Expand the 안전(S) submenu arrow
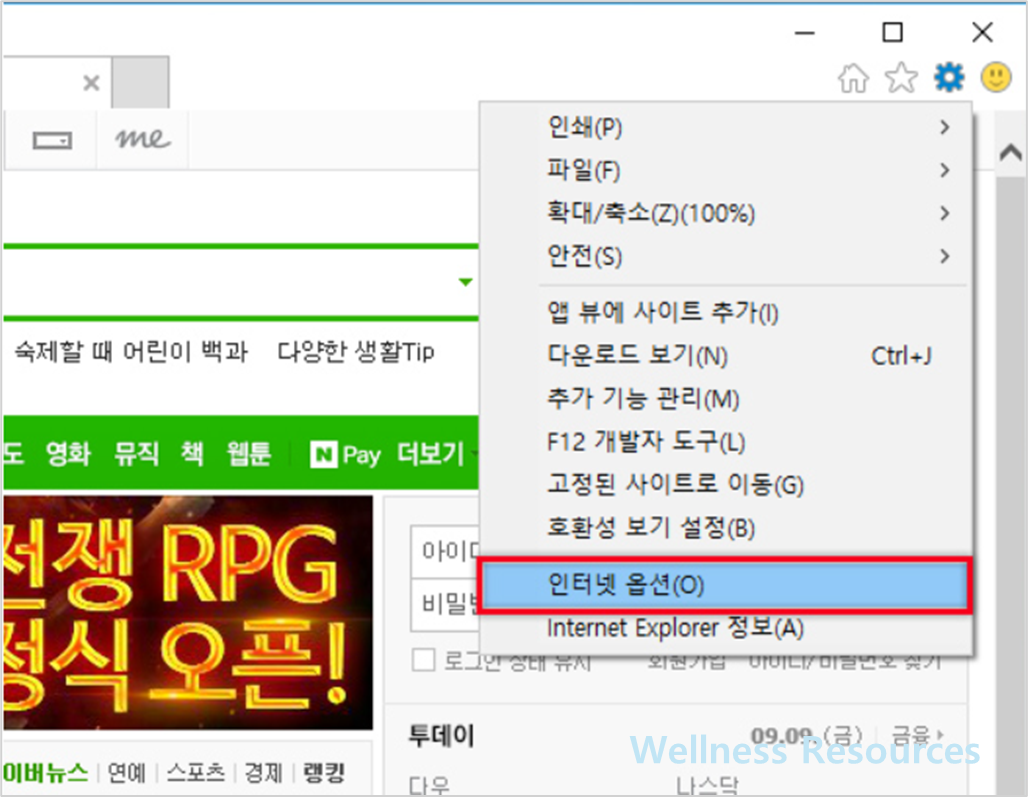This screenshot has height=797, width=1028. pyautogui.click(x=944, y=256)
